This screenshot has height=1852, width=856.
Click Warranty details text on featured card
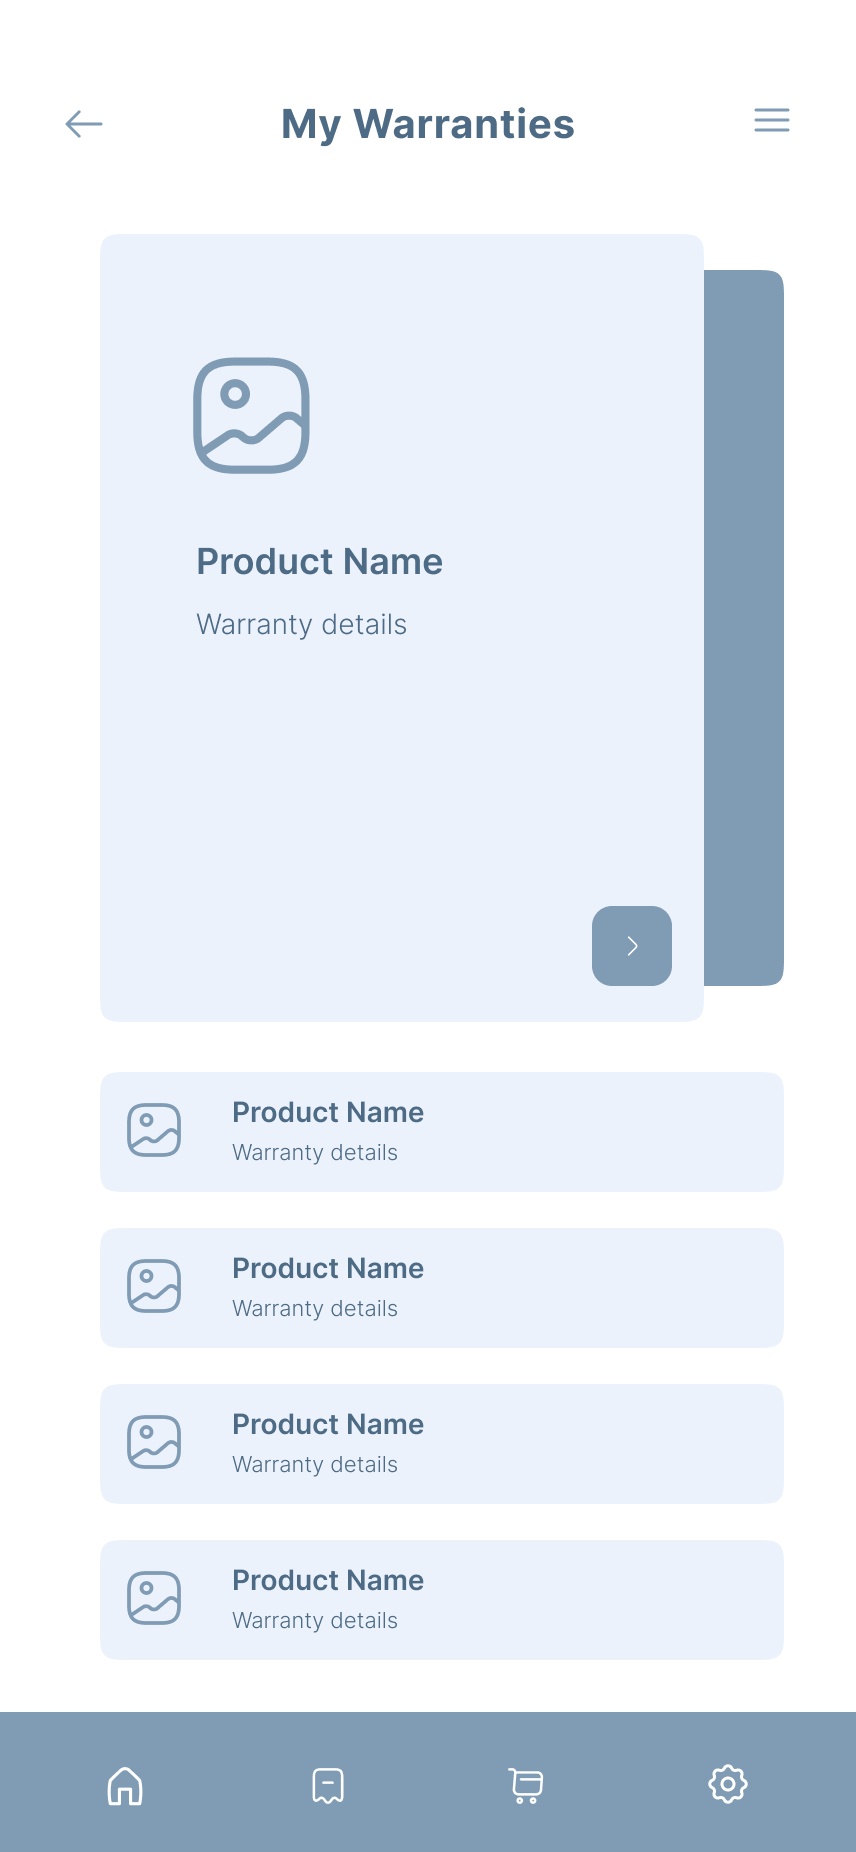tap(301, 625)
